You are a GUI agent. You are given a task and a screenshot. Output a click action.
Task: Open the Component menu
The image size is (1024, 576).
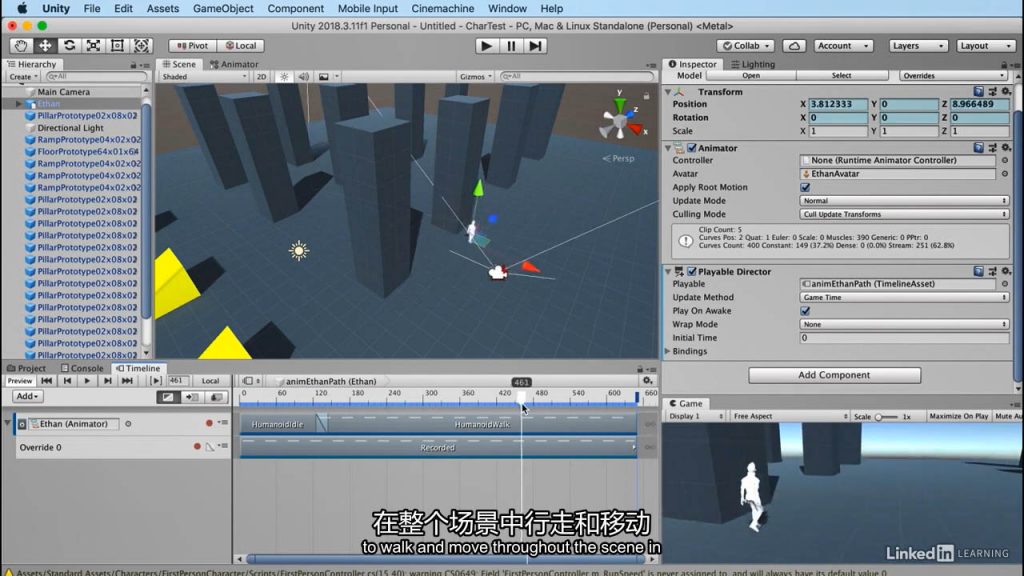295,8
